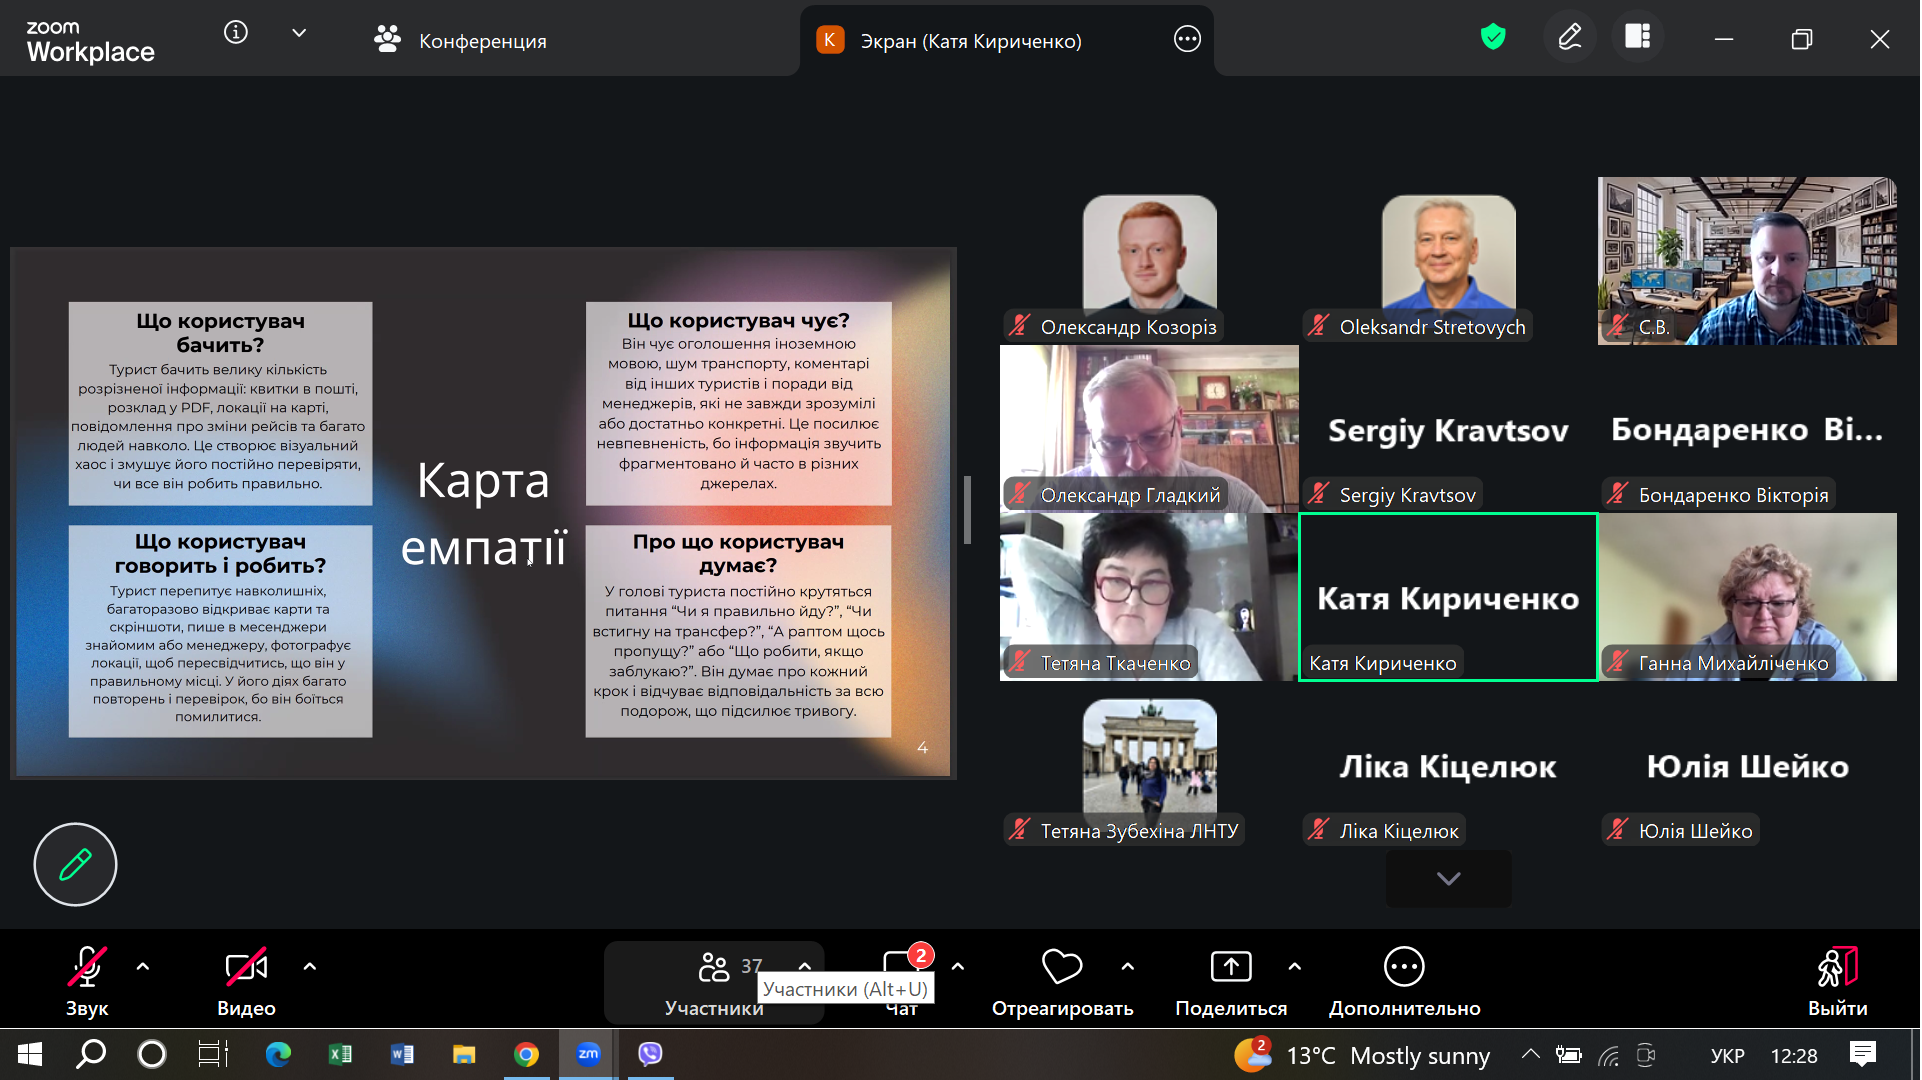Unmute the Звук microphone

pyautogui.click(x=87, y=968)
